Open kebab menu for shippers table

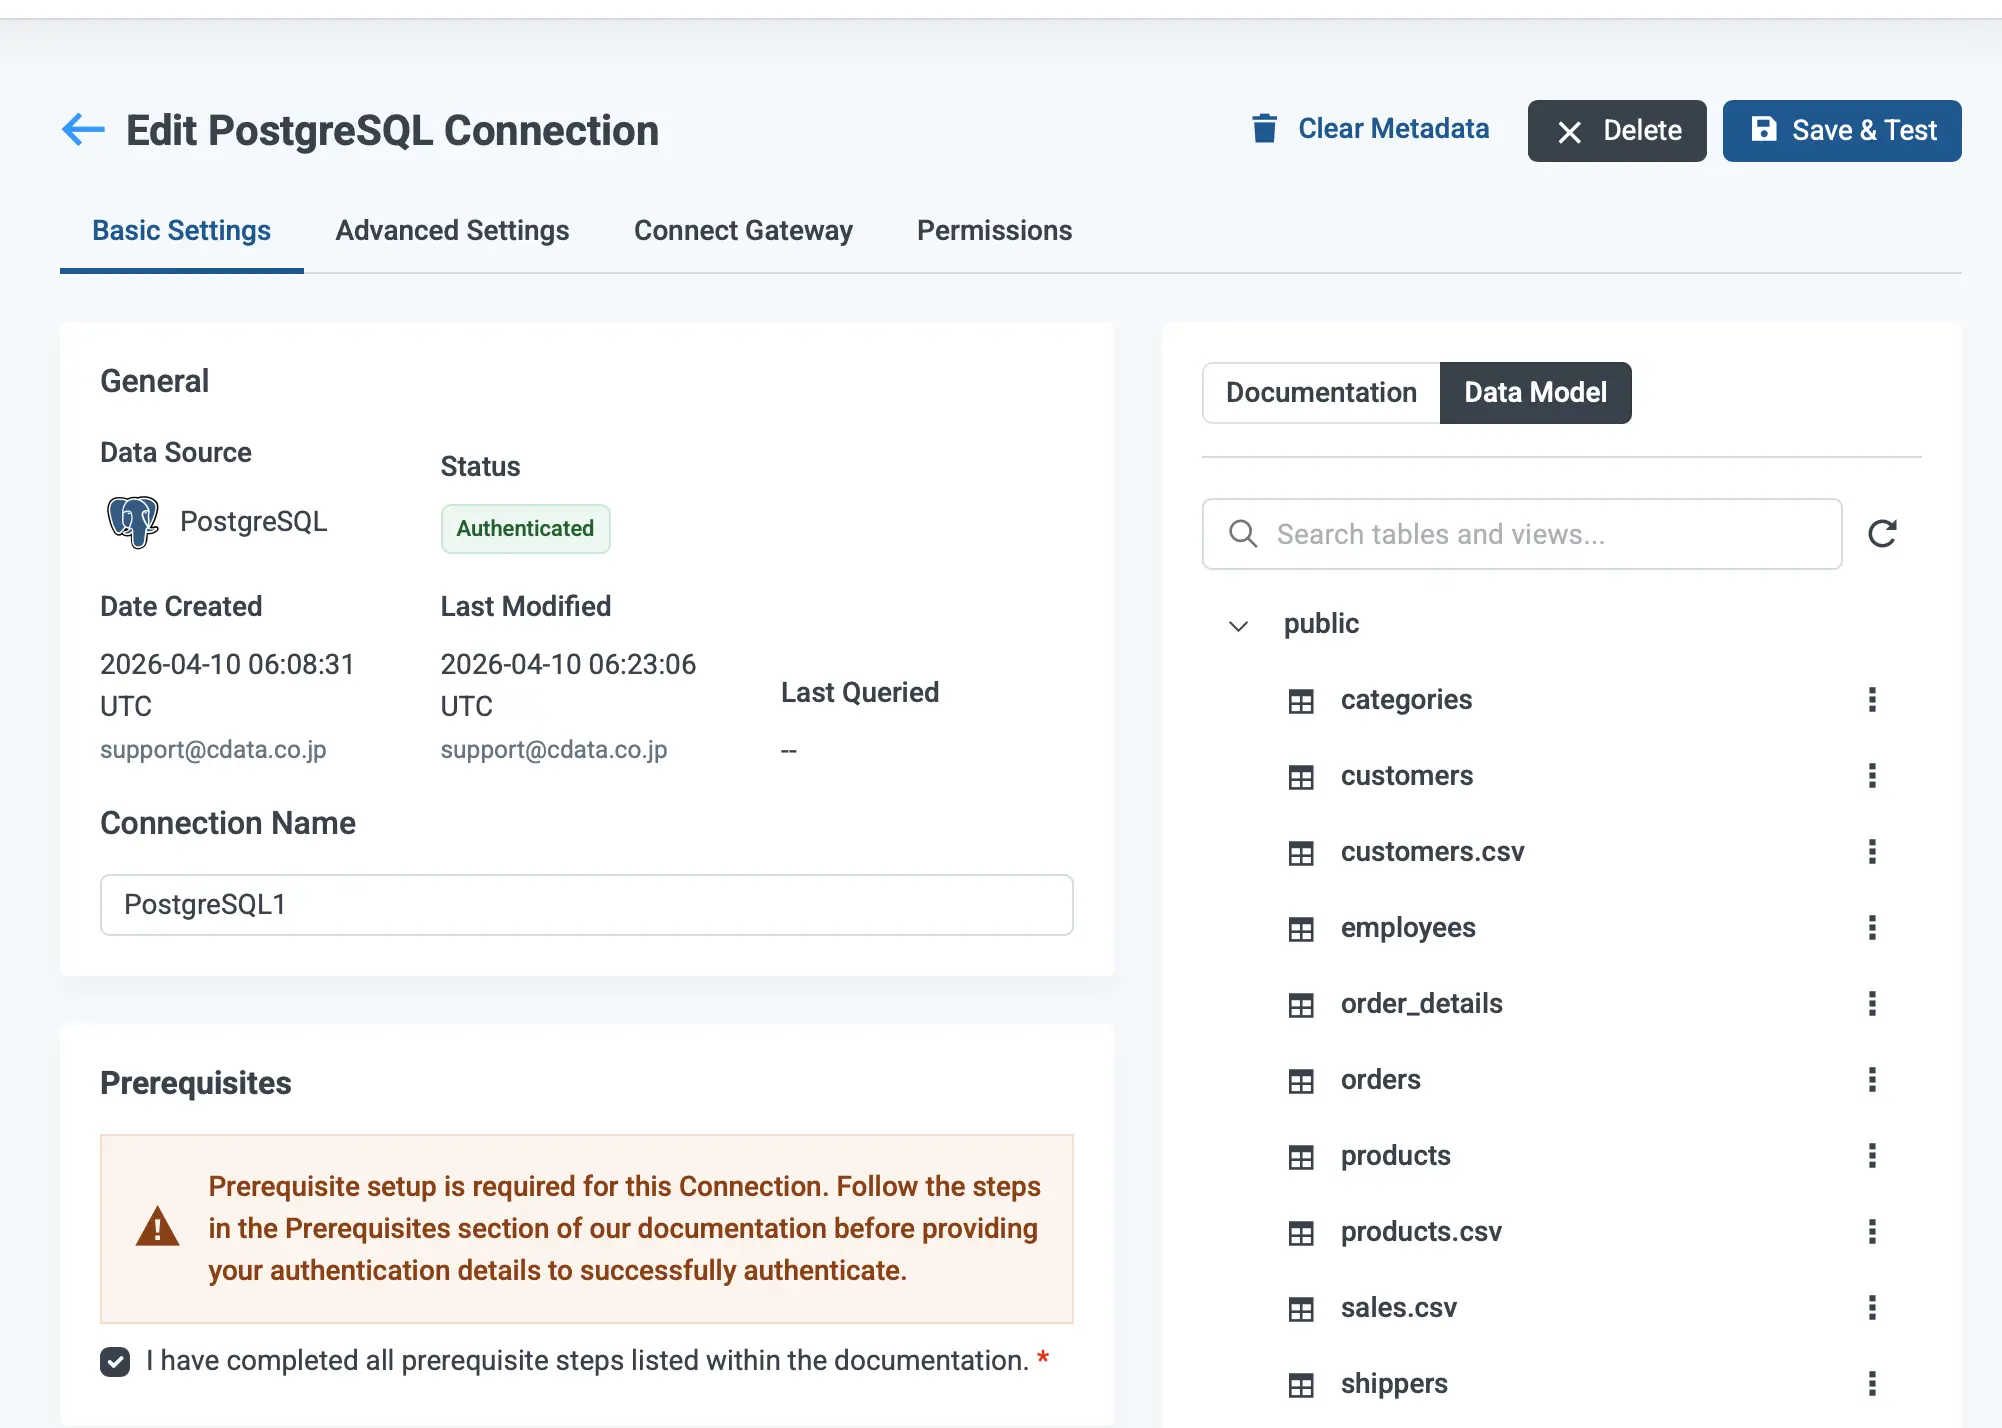coord(1872,1384)
